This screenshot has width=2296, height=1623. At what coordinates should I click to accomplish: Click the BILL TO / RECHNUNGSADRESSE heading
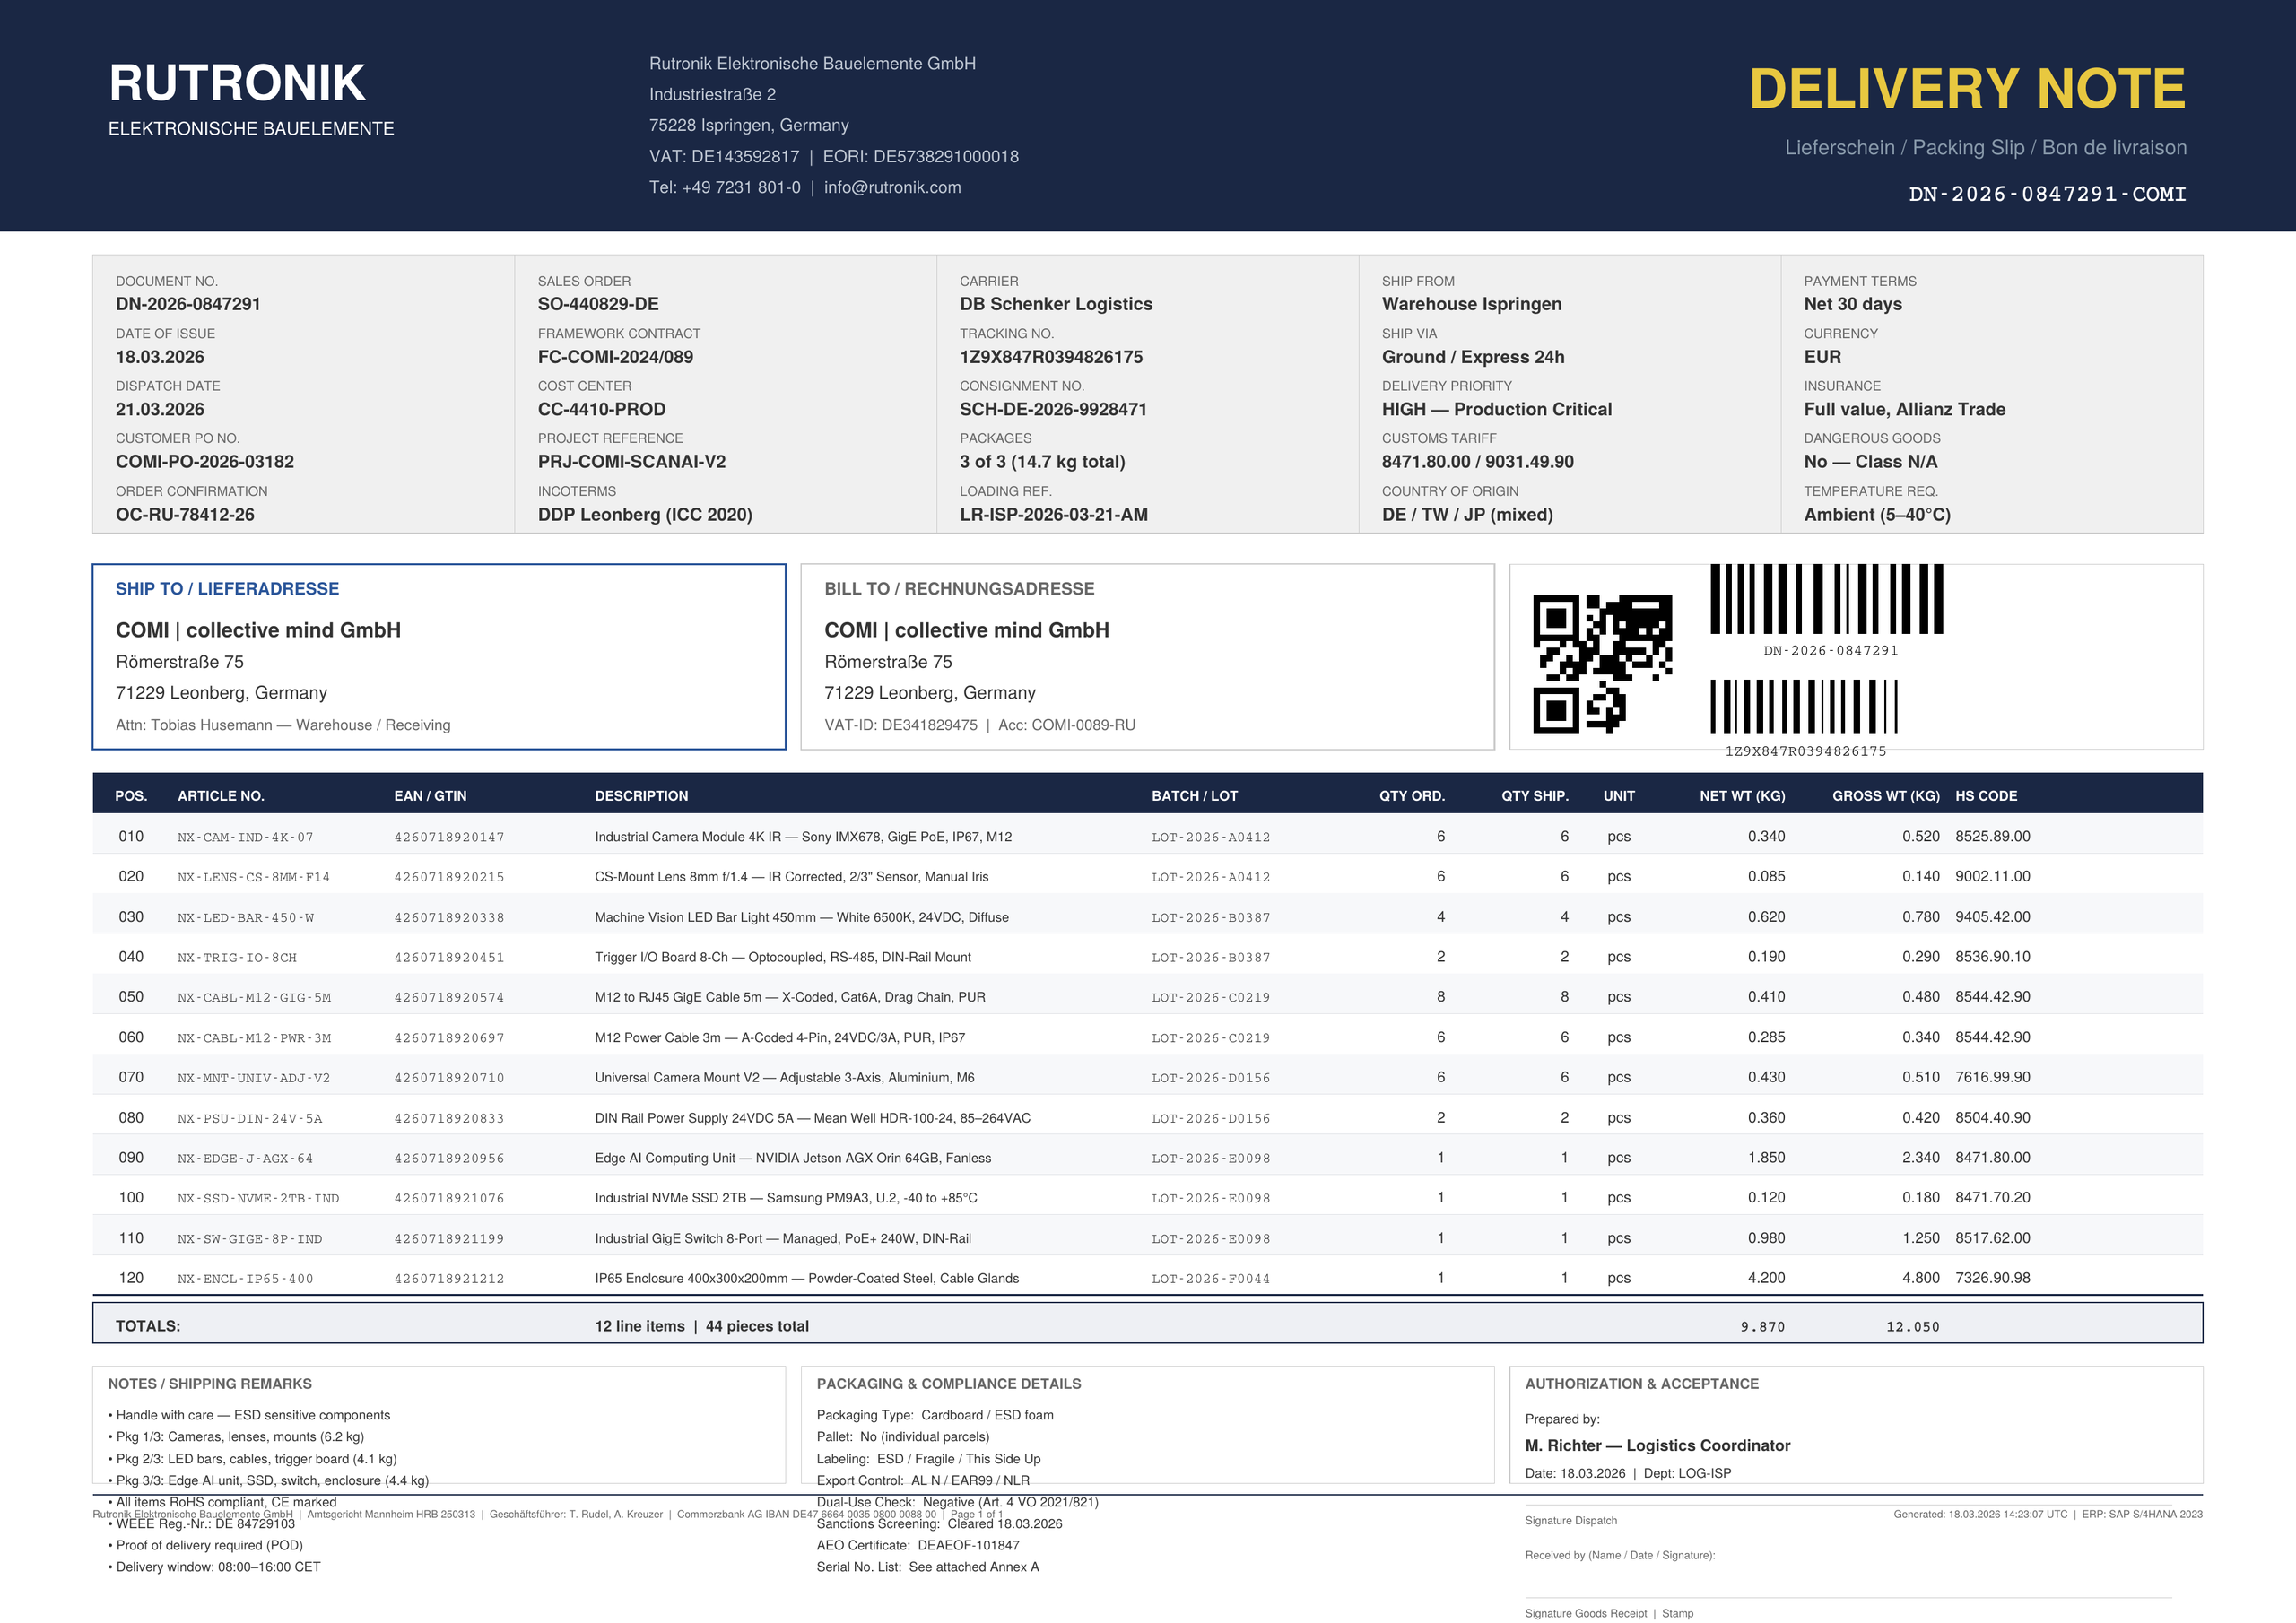[958, 589]
